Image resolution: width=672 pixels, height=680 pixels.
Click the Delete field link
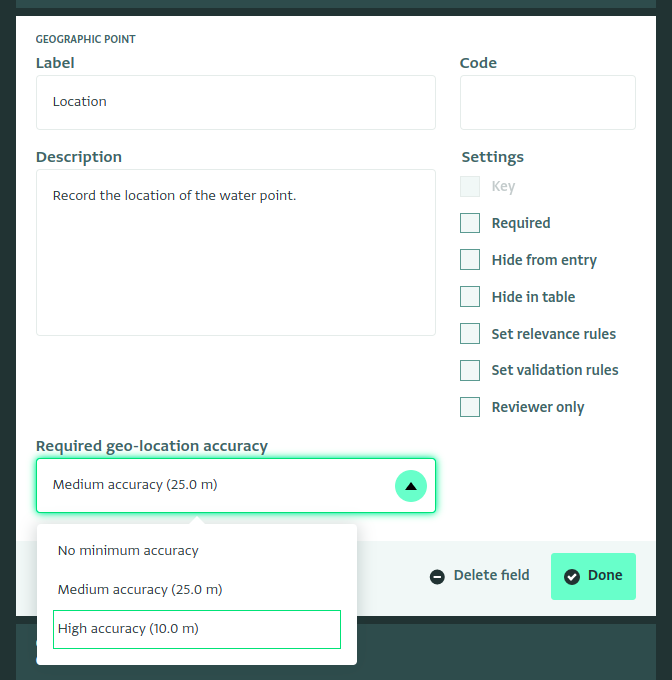tap(480, 576)
